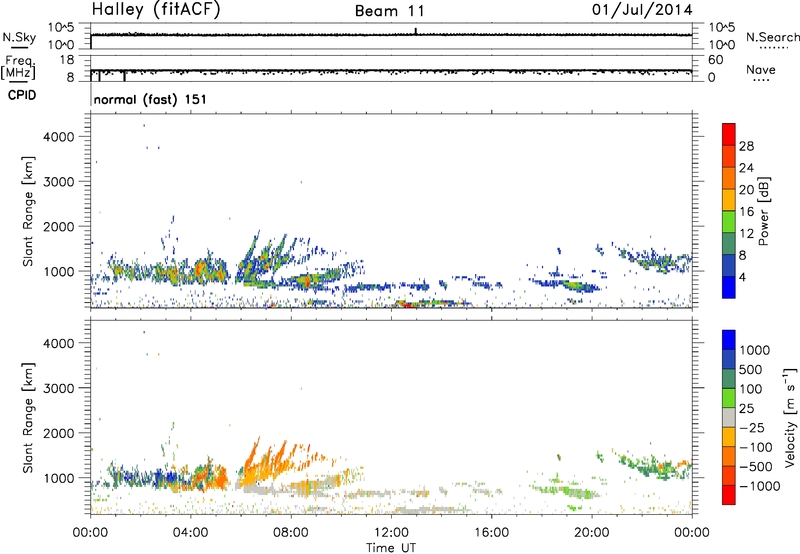Click the red bottom velocity swatch
The image size is (800, 554).
(729, 495)
